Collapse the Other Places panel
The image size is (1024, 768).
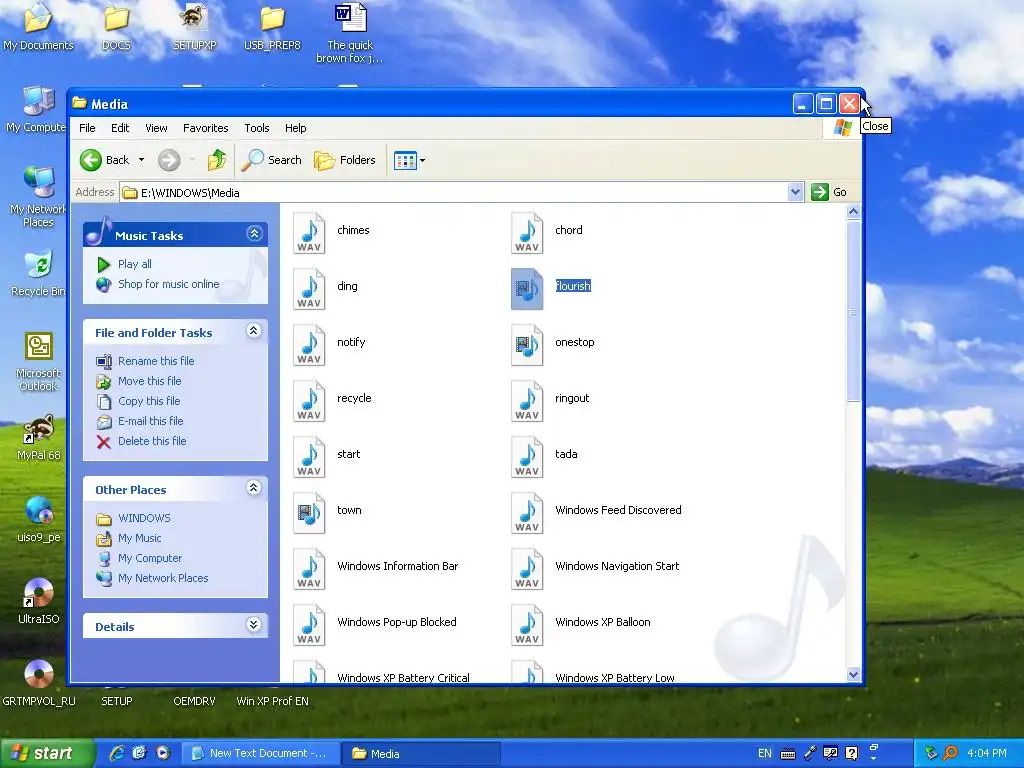(253, 488)
